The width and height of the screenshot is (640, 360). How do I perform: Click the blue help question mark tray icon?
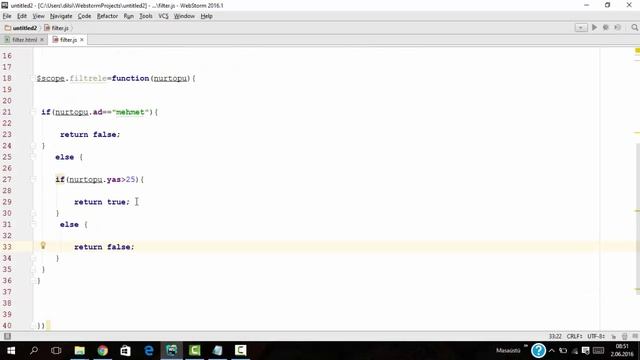(538, 351)
